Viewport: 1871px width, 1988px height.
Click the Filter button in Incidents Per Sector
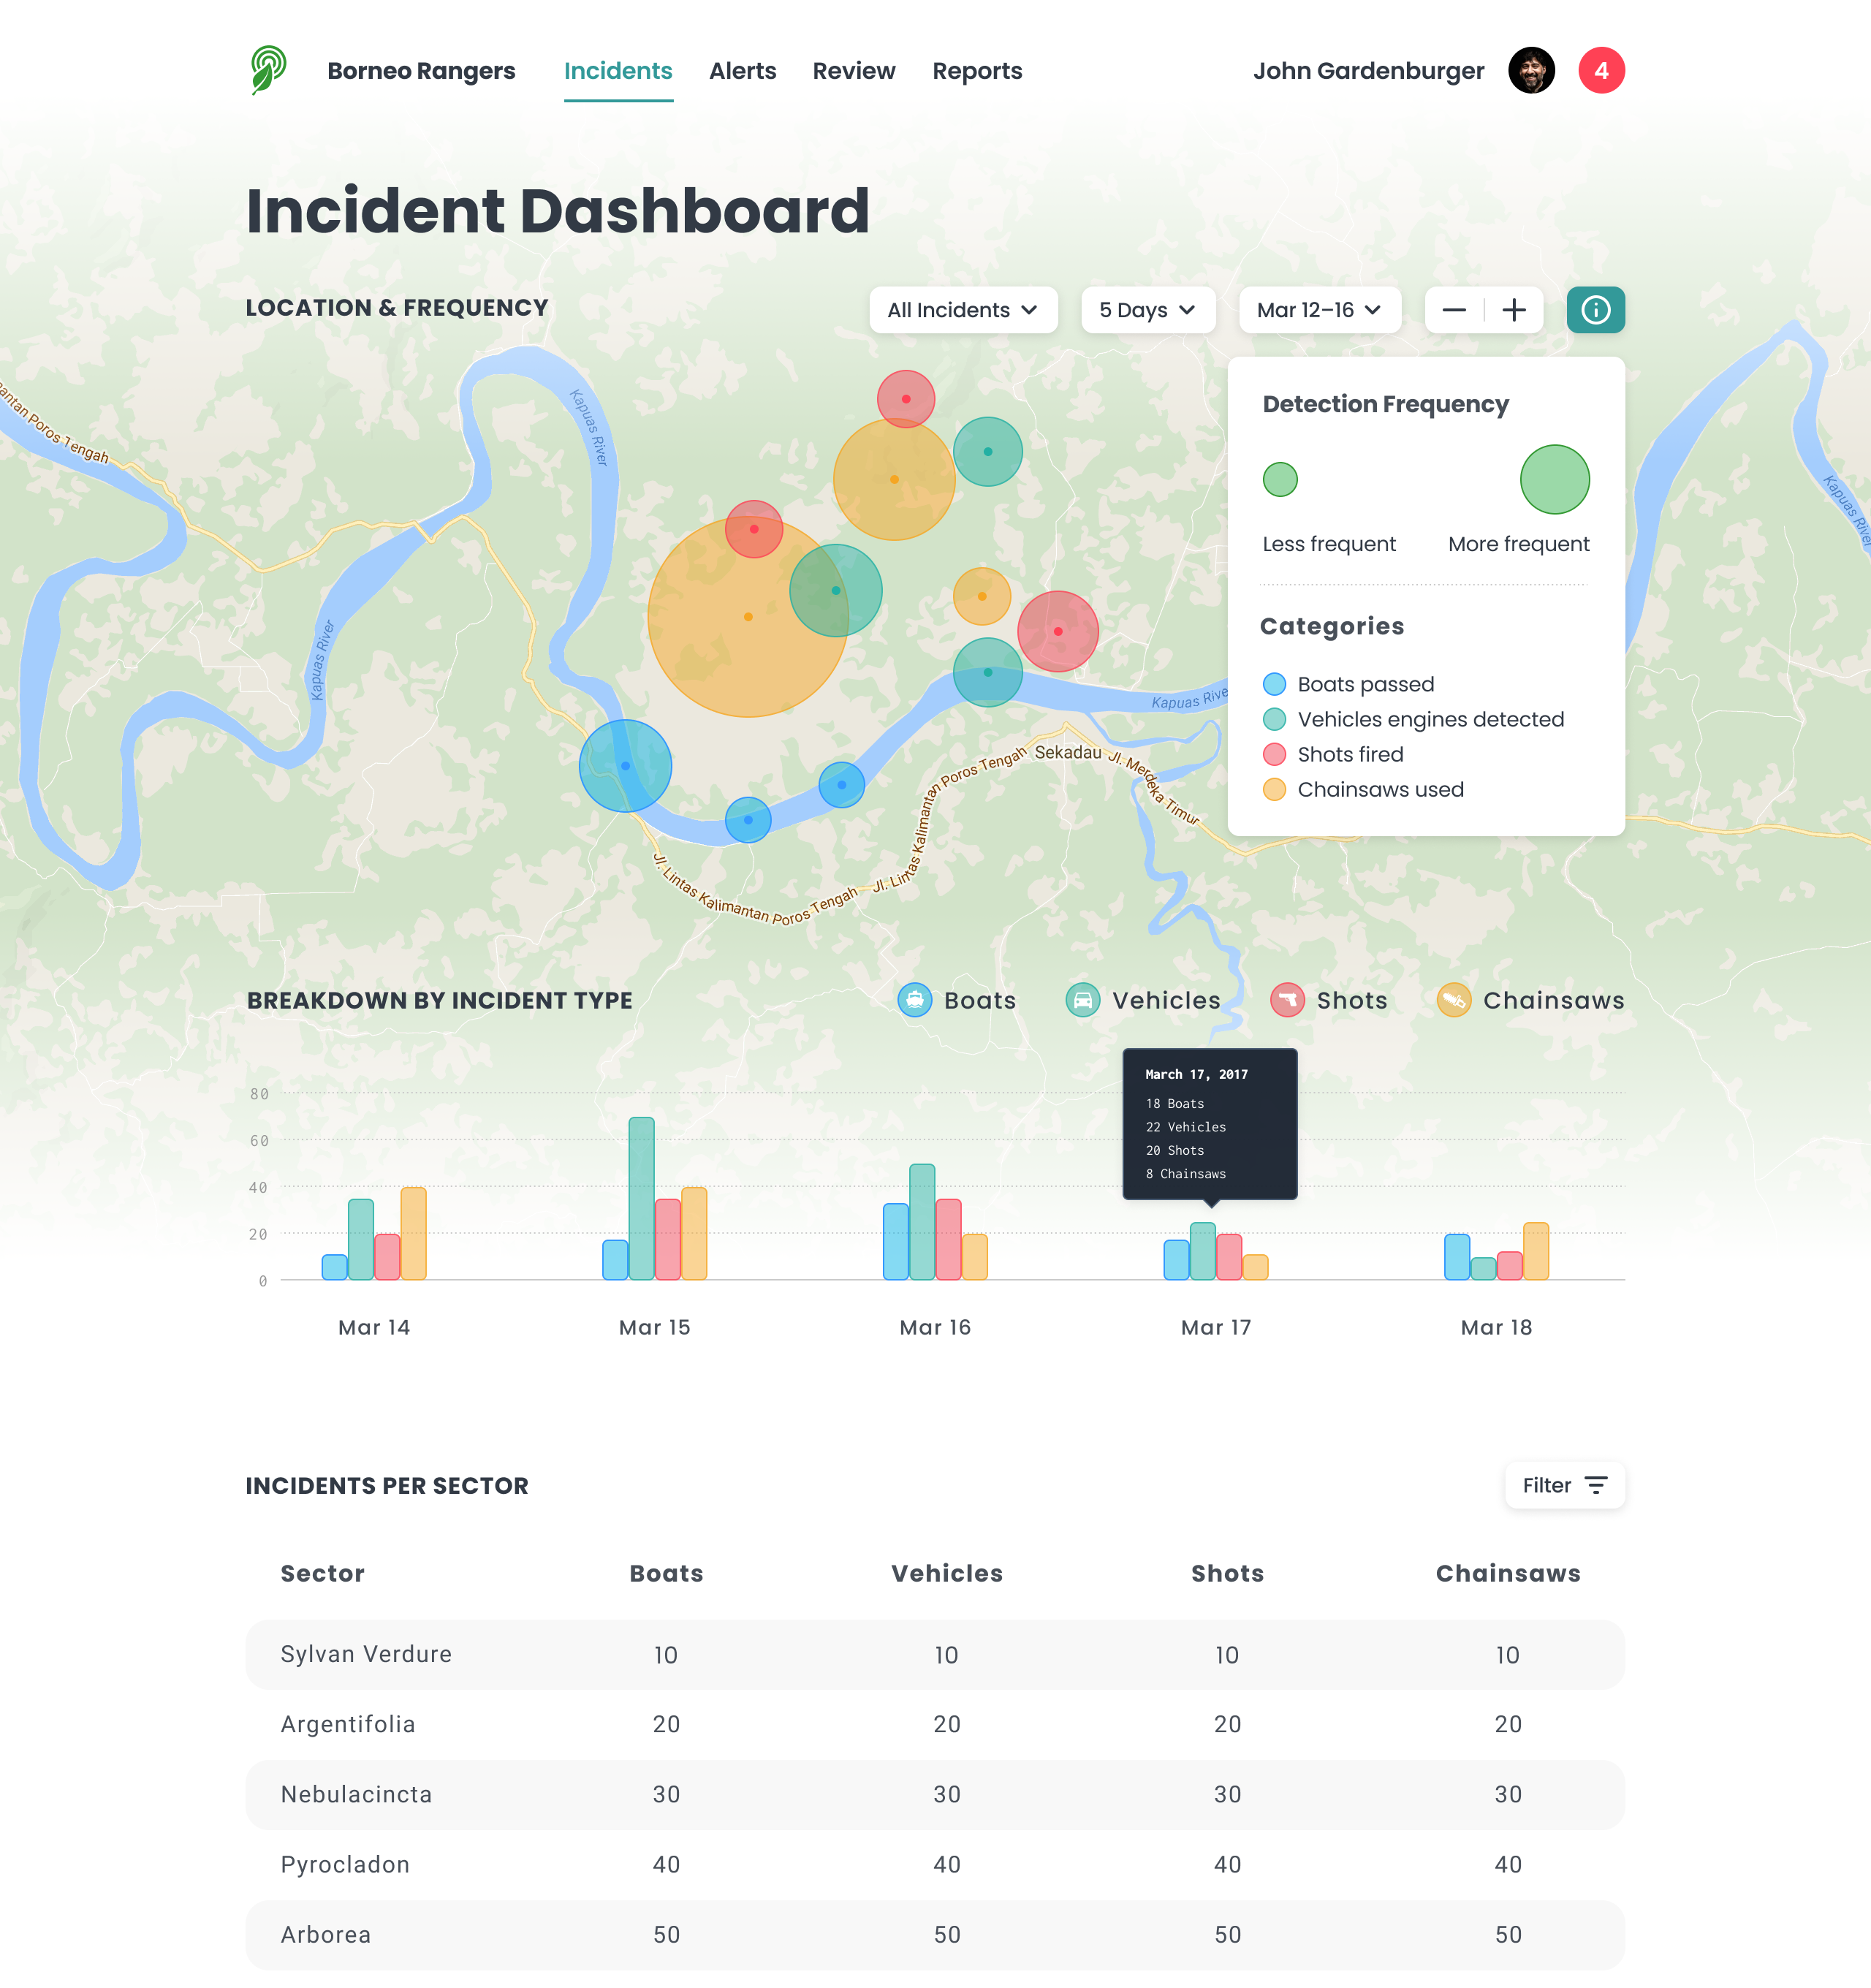point(1565,1485)
